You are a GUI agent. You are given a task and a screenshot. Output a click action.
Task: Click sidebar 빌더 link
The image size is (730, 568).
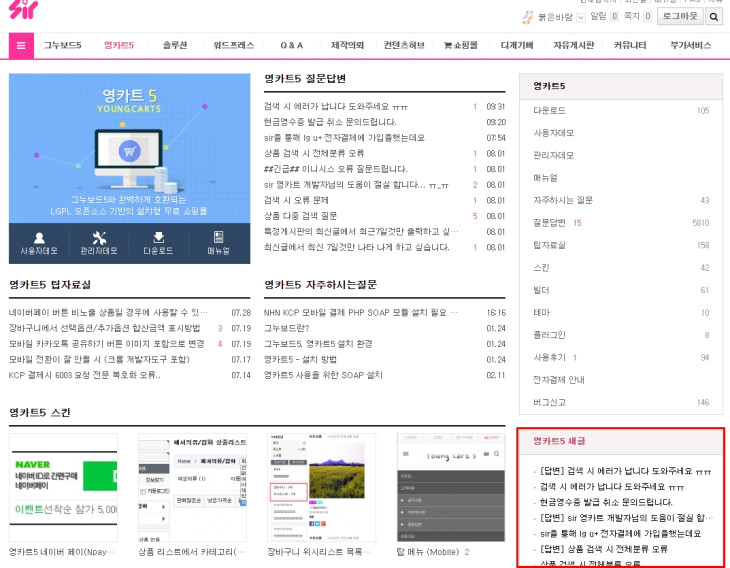(541, 290)
